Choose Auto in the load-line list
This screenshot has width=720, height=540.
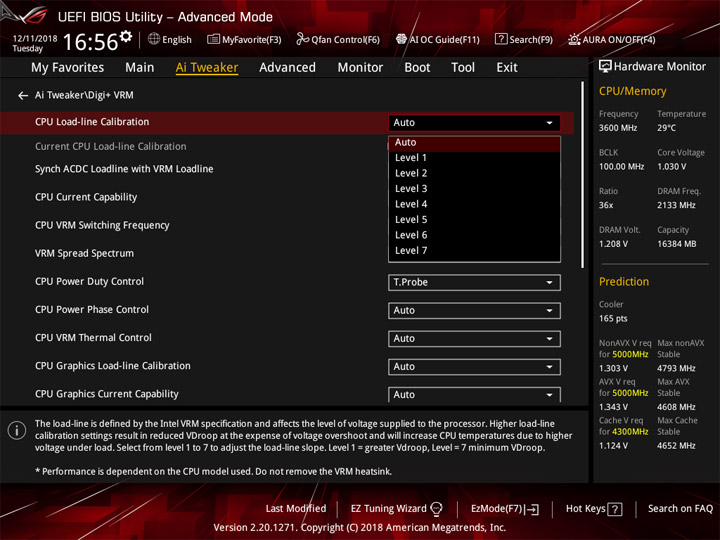pyautogui.click(x=474, y=143)
